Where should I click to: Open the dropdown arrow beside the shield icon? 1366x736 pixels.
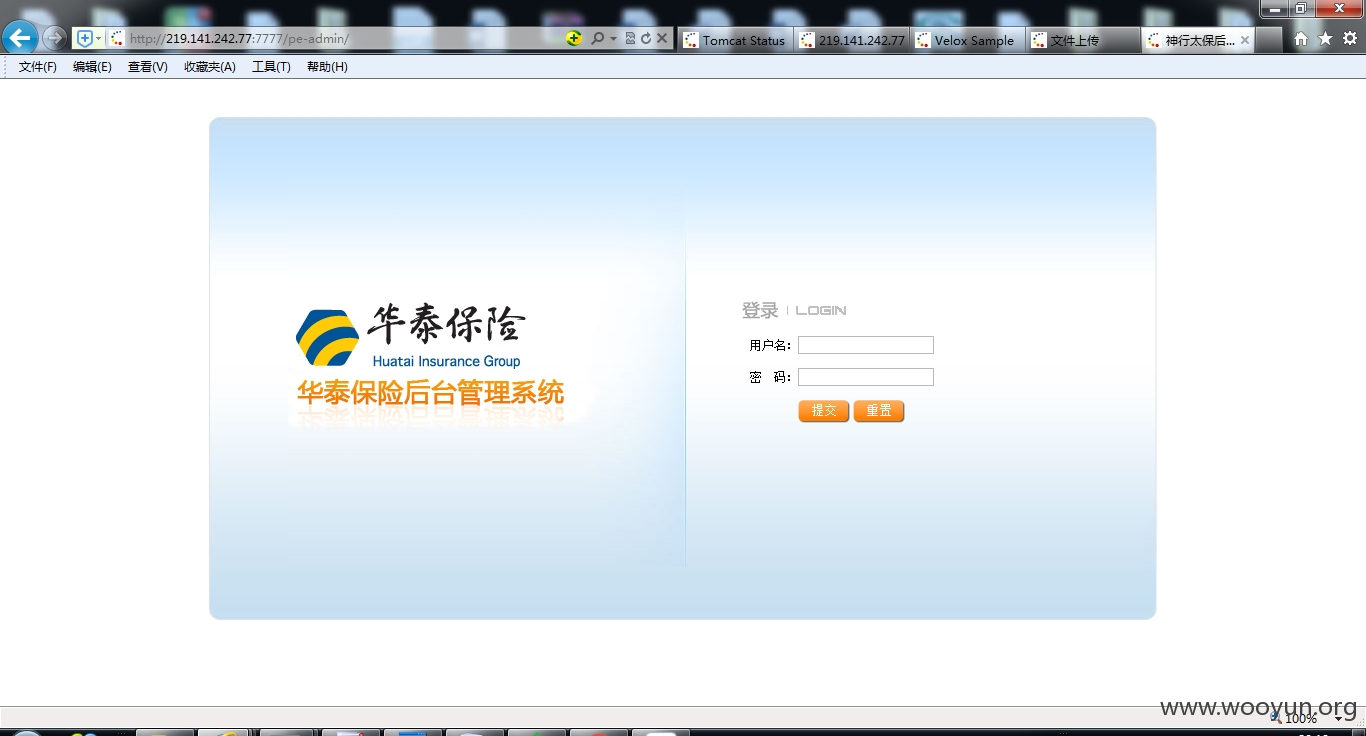[98, 39]
